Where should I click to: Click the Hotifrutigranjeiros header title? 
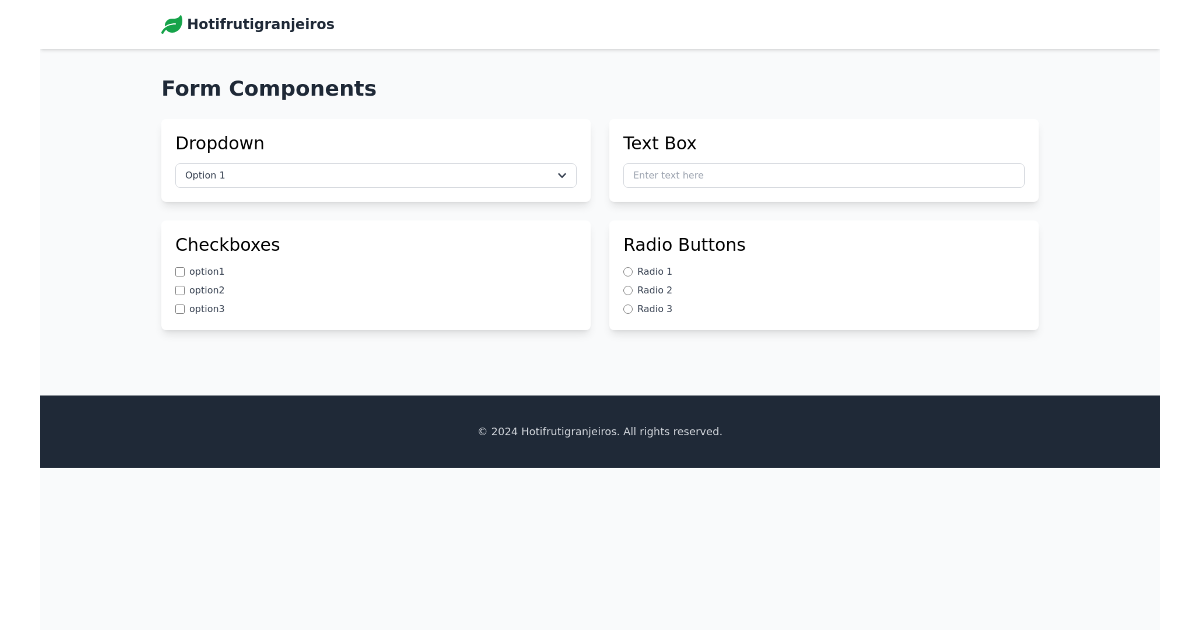pos(261,24)
